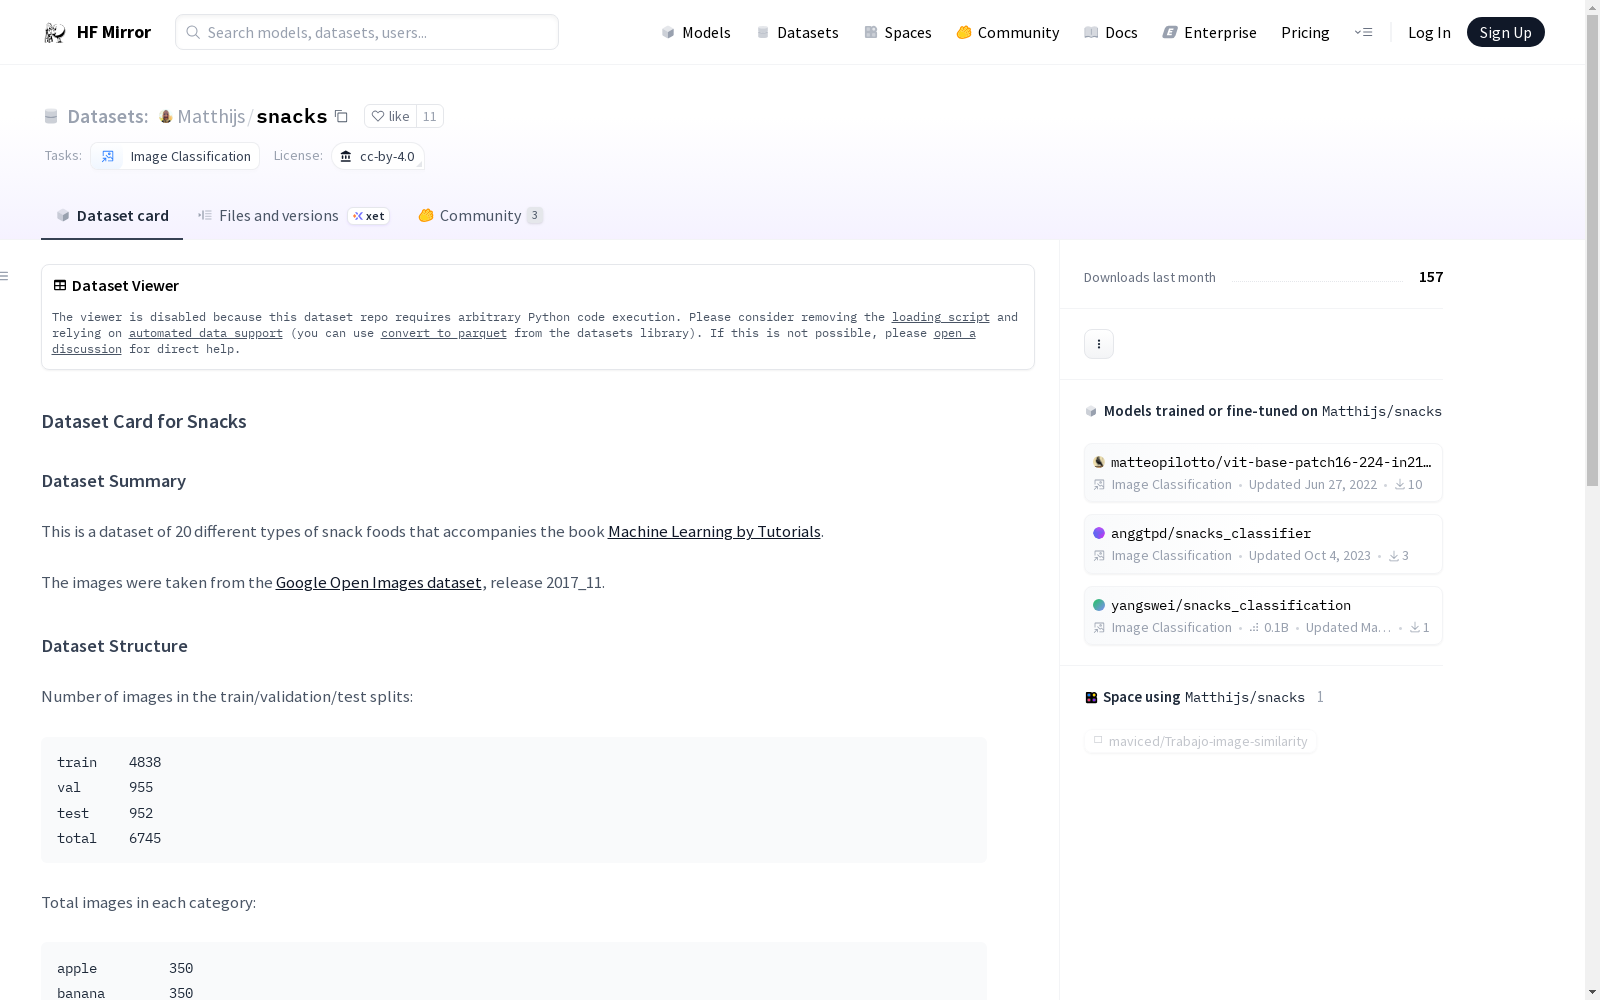
Task: Open the matteopilotto vit-base-patch16 model card
Action: 1263,473
